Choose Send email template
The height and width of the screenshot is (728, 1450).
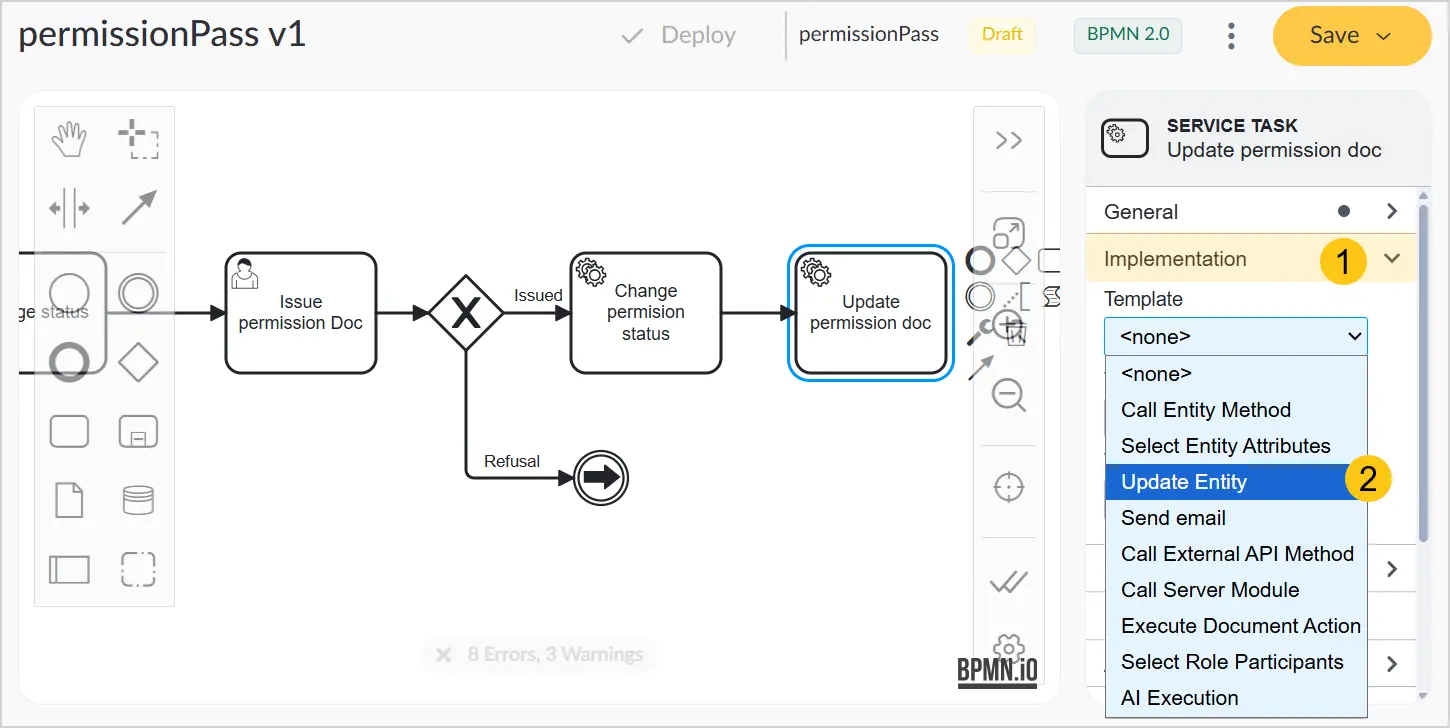click(1235, 518)
